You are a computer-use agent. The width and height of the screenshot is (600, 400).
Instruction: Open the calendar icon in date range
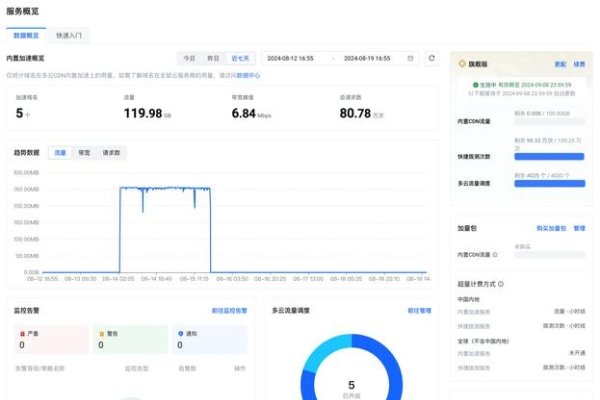[x=410, y=59]
